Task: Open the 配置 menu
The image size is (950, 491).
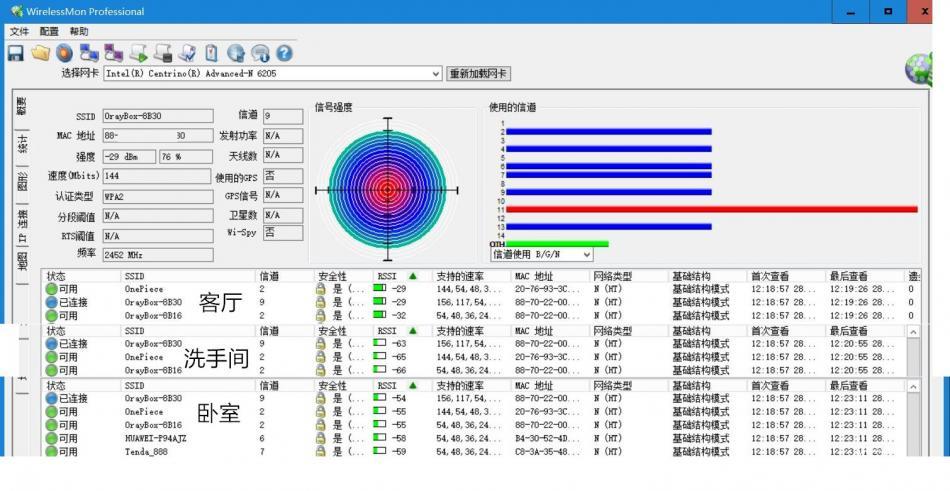Action: point(49,32)
